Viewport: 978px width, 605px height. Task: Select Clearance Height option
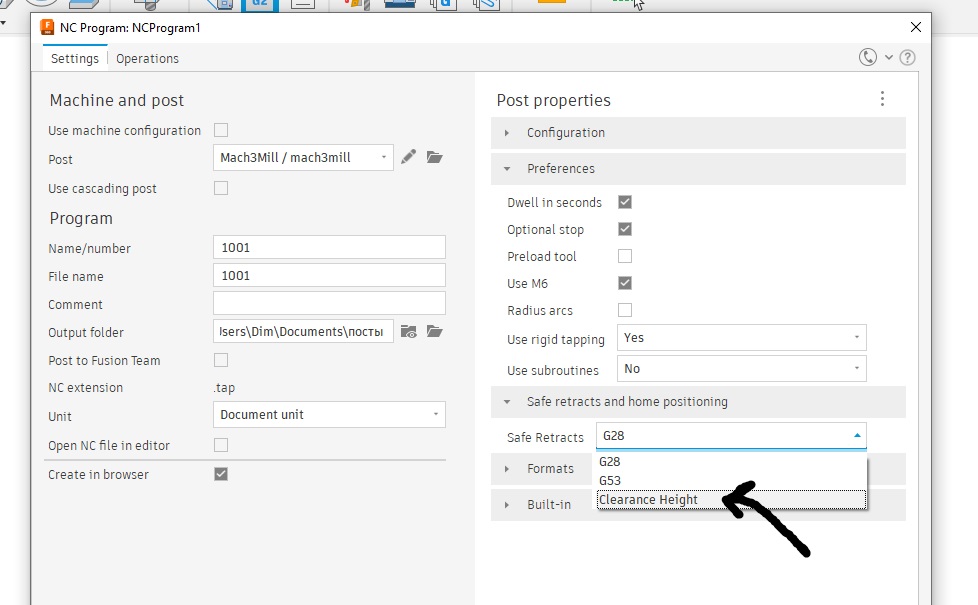648,500
